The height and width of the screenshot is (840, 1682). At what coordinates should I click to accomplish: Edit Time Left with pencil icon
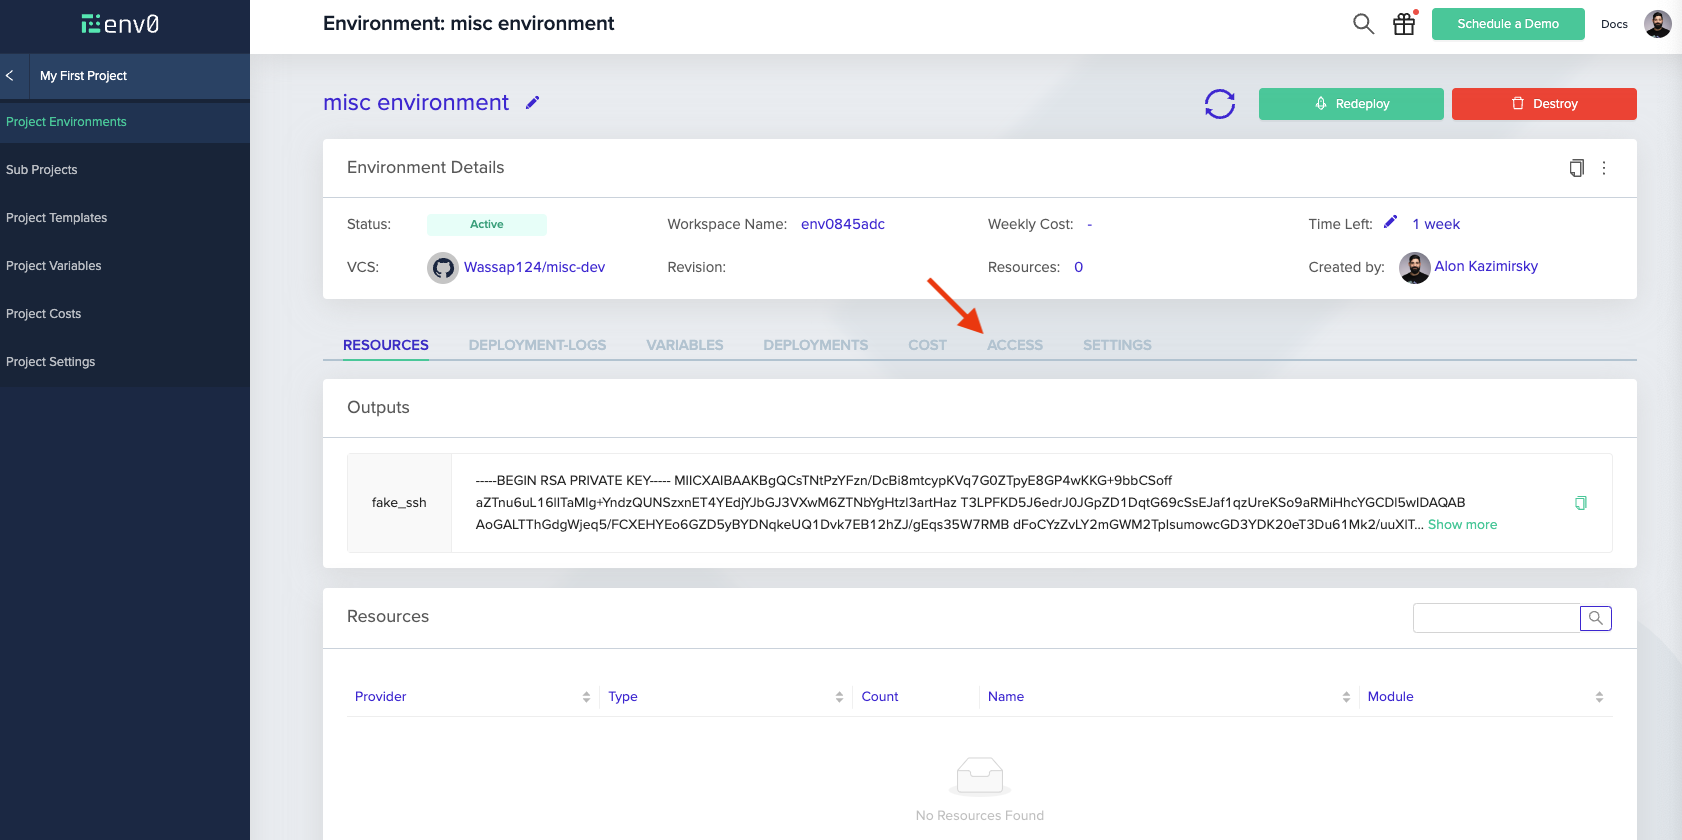1390,222
